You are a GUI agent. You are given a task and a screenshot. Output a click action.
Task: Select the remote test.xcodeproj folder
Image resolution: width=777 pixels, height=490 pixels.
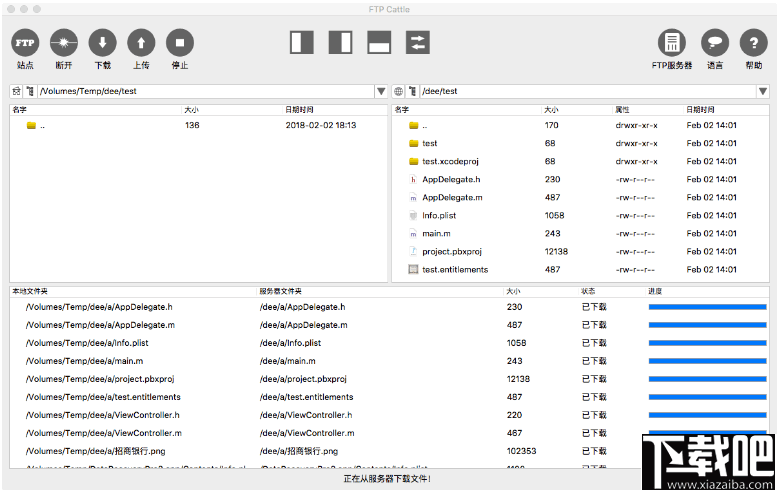click(x=580, y=162)
